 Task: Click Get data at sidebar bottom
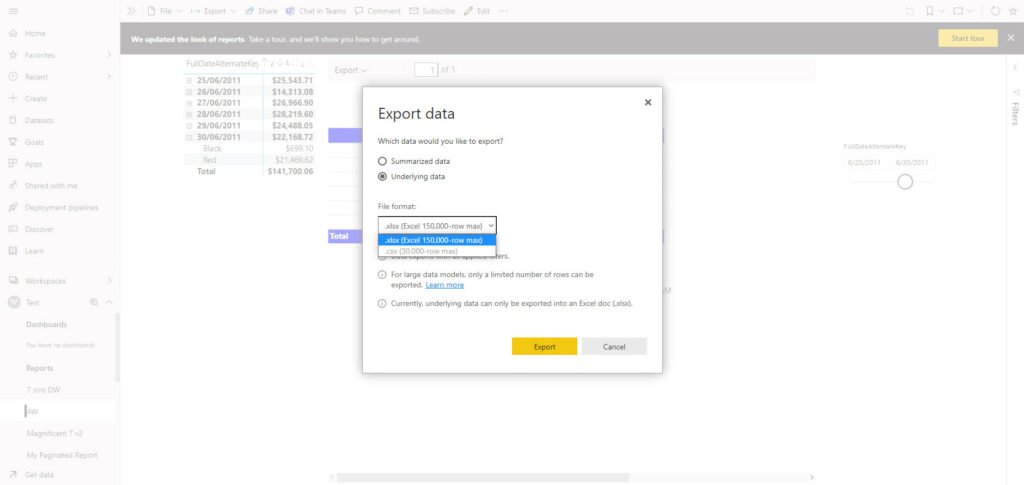click(31, 475)
